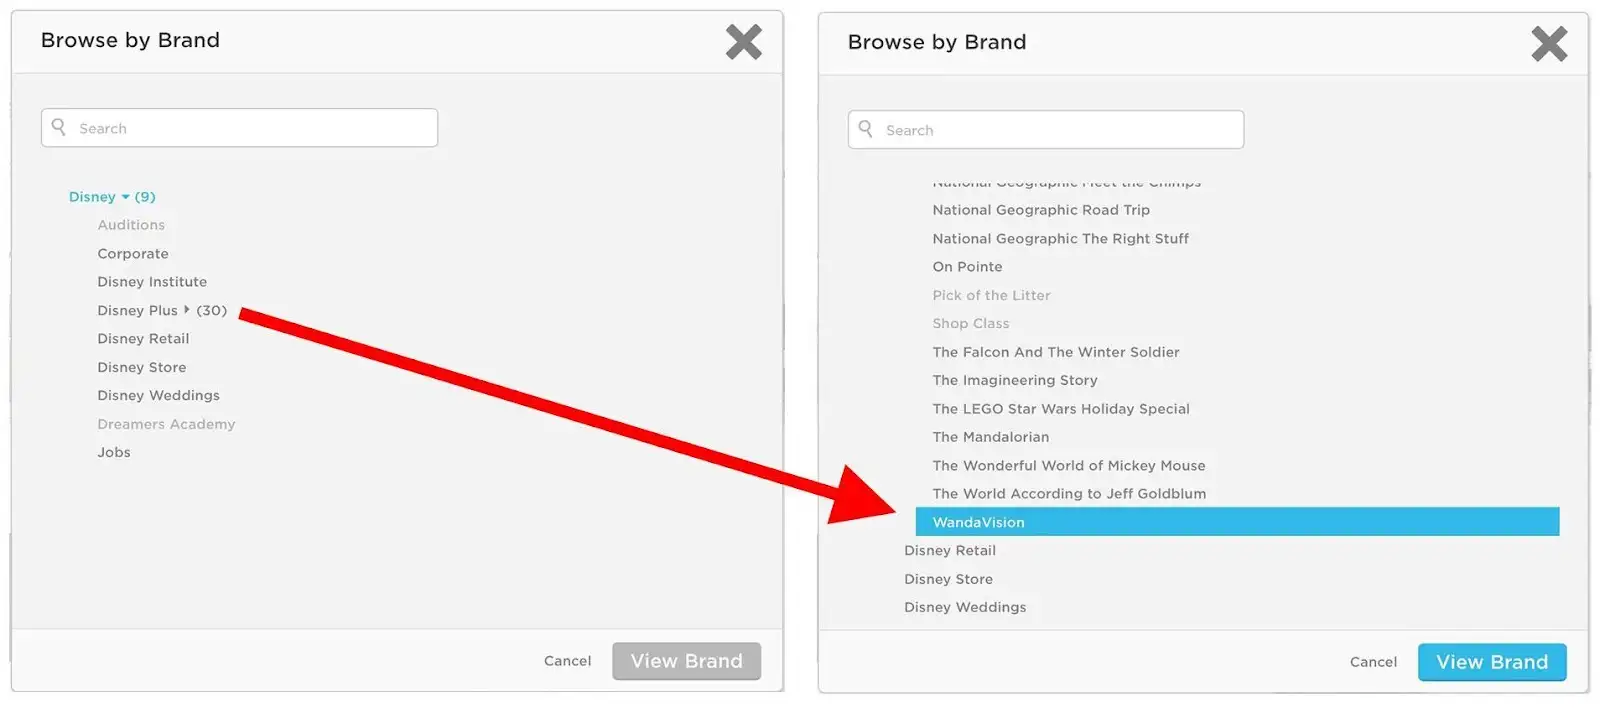Click the greyed-out View Brand button
The width and height of the screenshot is (1600, 713).
point(686,661)
